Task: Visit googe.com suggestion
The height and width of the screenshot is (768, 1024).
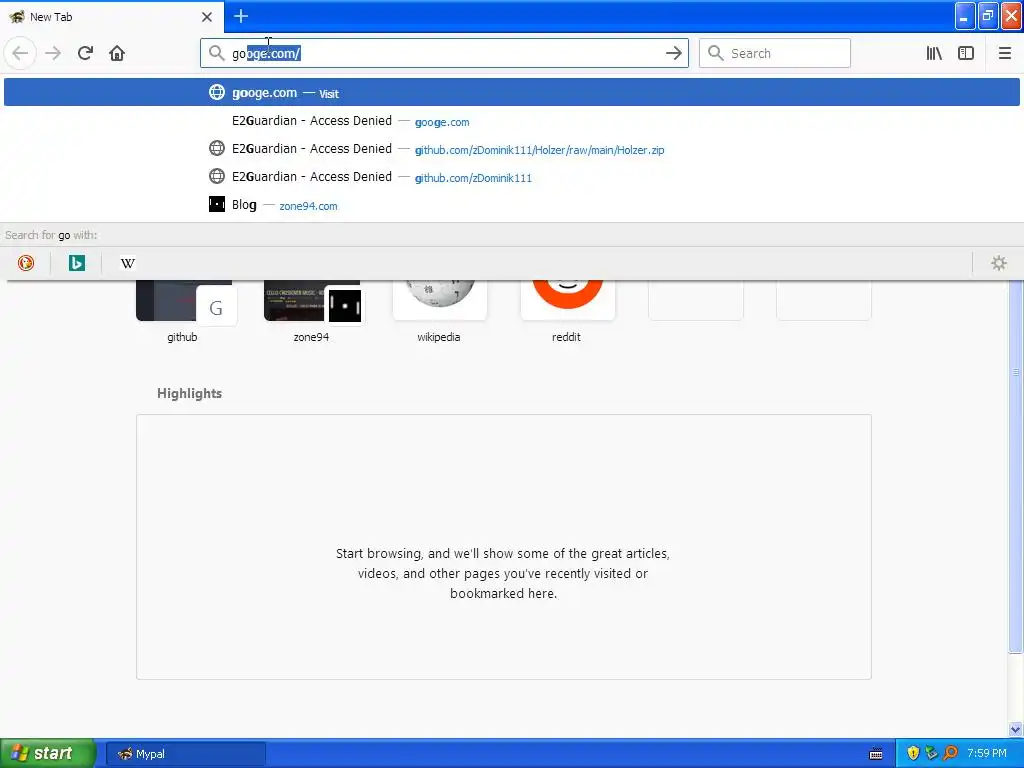Action: (511, 92)
